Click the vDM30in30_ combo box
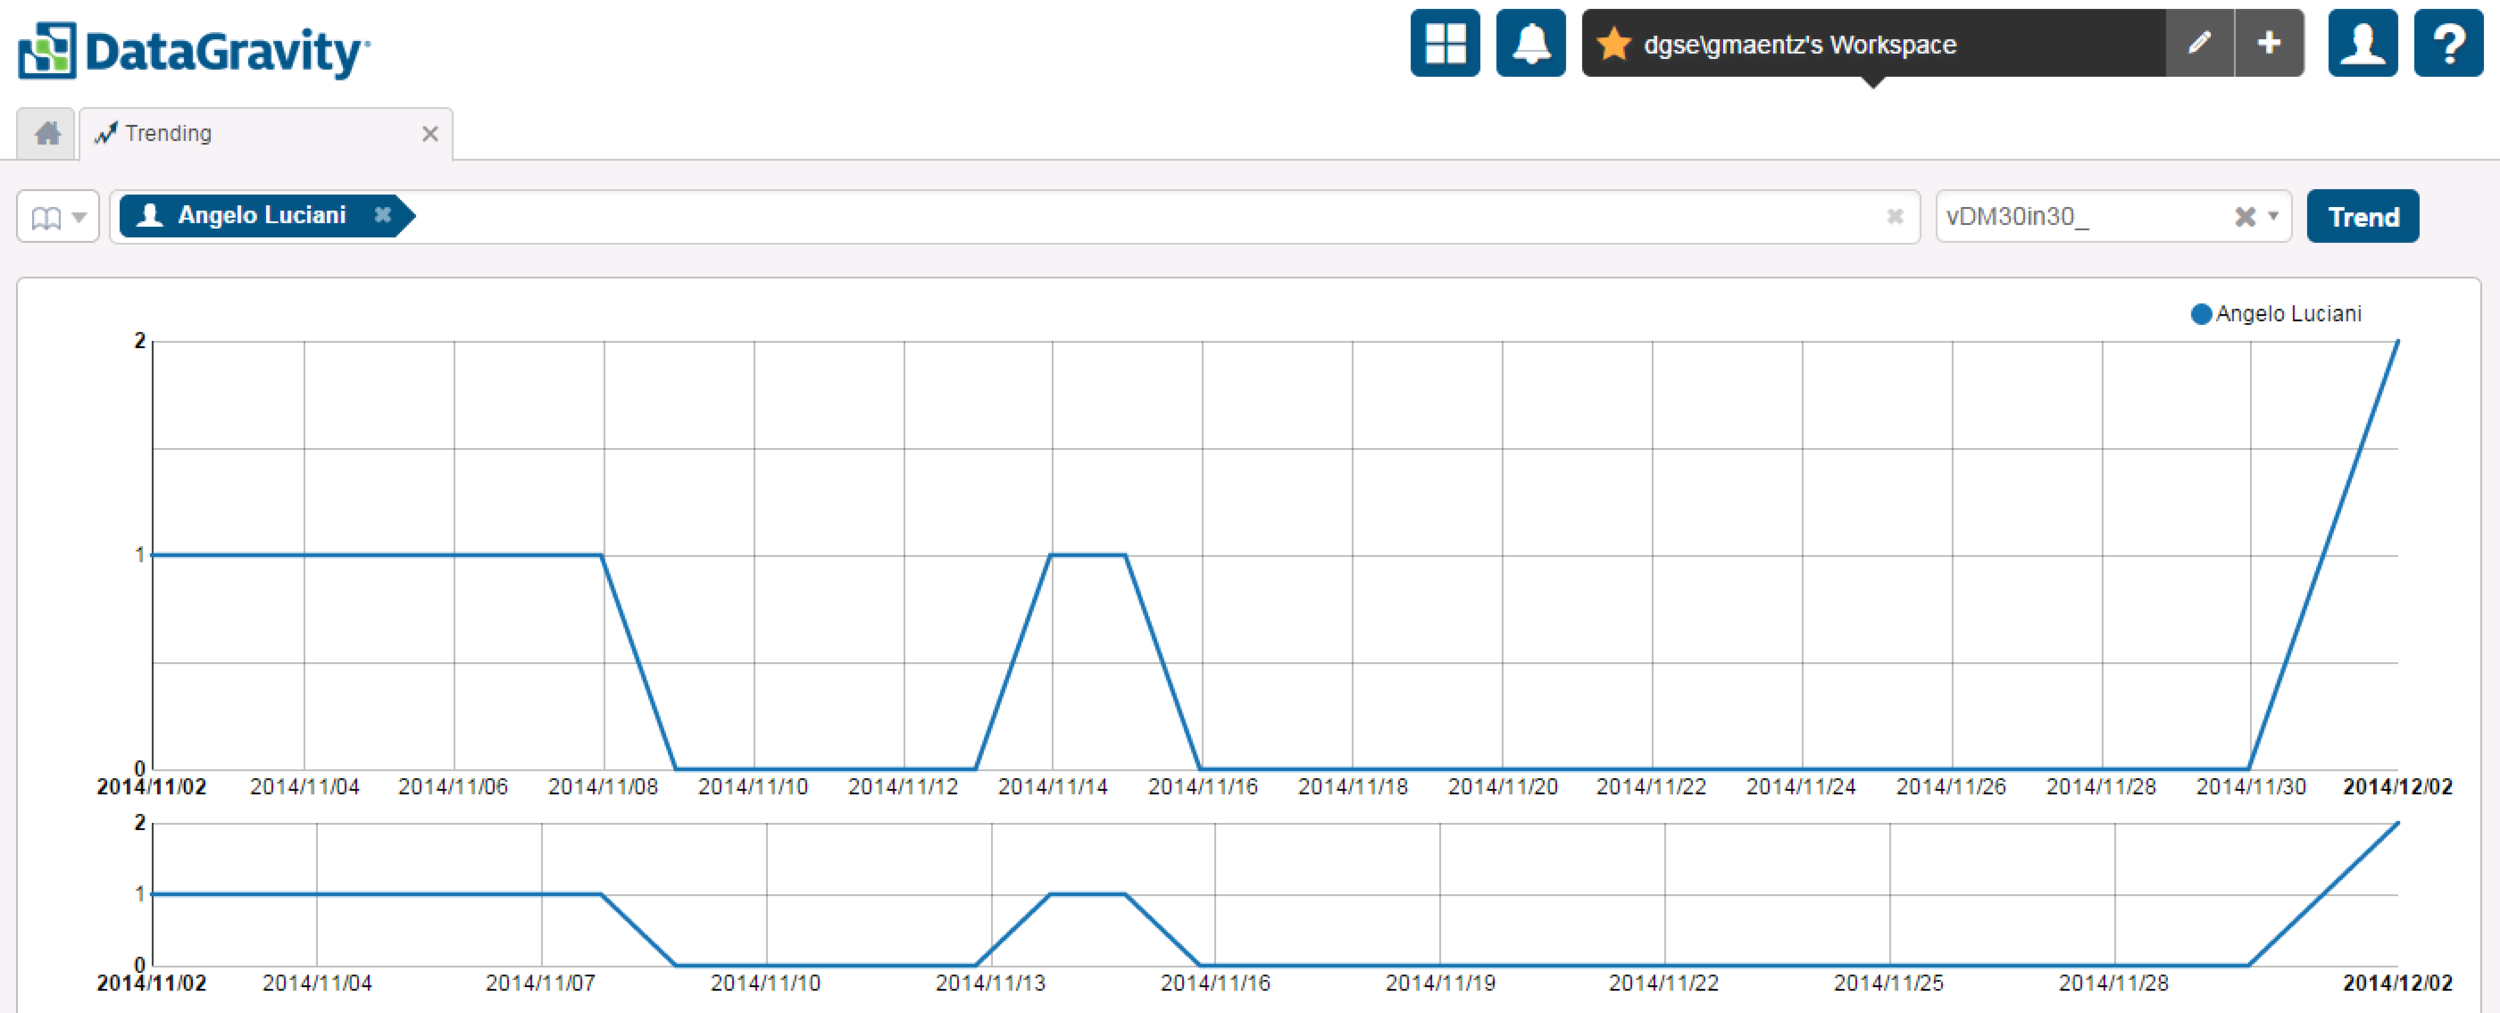The image size is (2500, 1013). click(2113, 216)
